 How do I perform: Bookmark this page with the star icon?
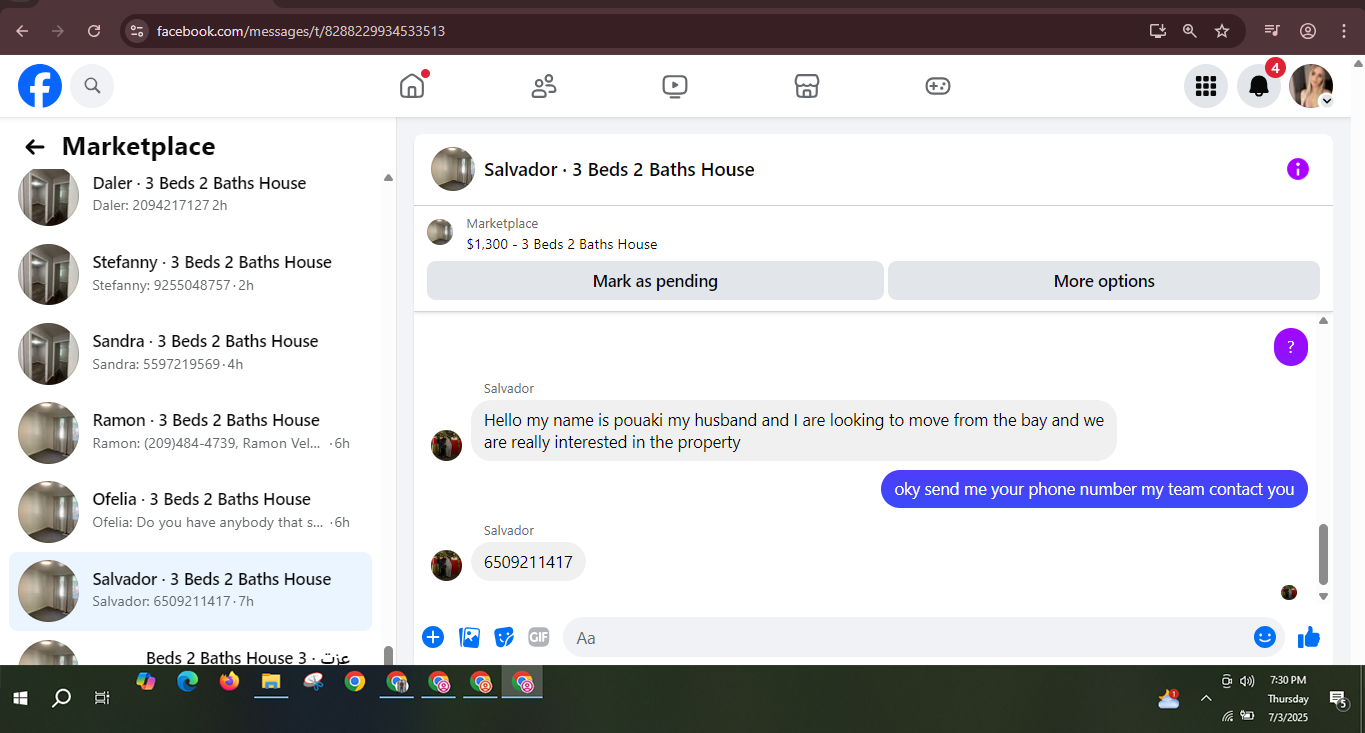click(x=1222, y=31)
